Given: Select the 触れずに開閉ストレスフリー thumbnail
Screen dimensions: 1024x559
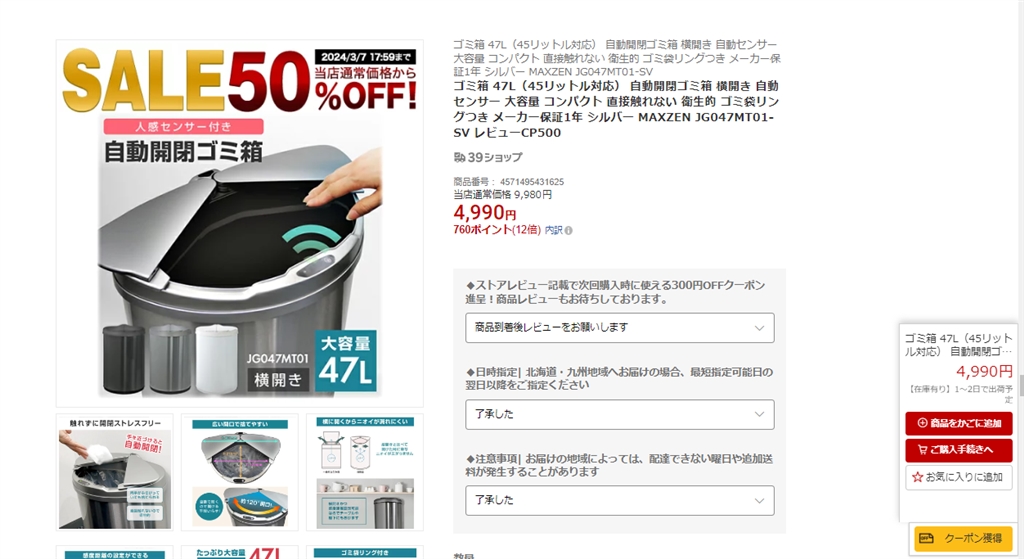Looking at the screenshot, I should (x=115, y=472).
